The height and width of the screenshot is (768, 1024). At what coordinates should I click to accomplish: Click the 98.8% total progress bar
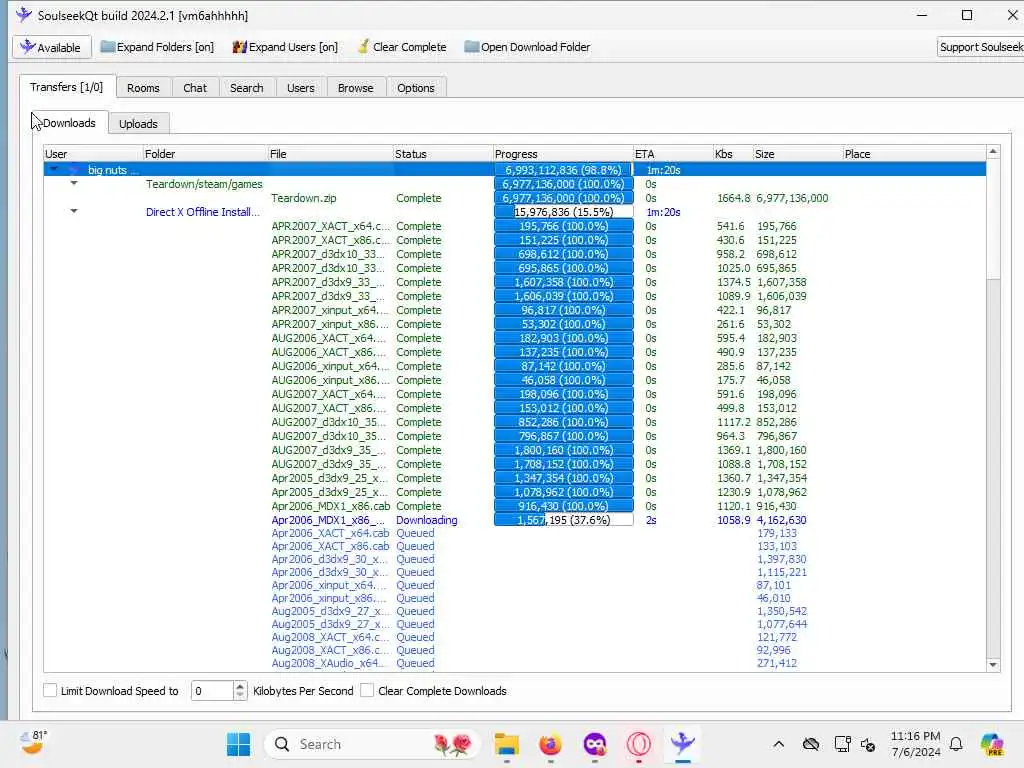point(564,170)
